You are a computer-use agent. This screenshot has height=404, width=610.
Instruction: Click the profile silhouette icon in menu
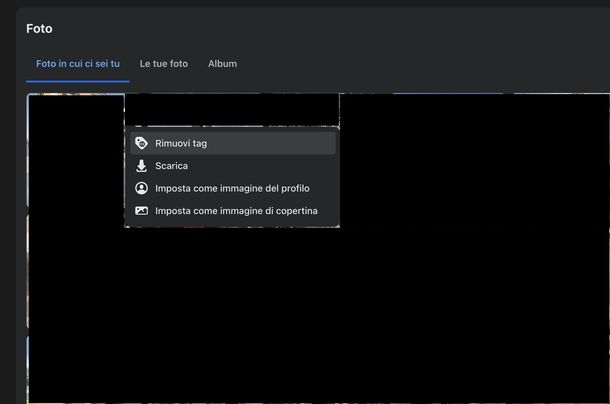pyautogui.click(x=141, y=188)
